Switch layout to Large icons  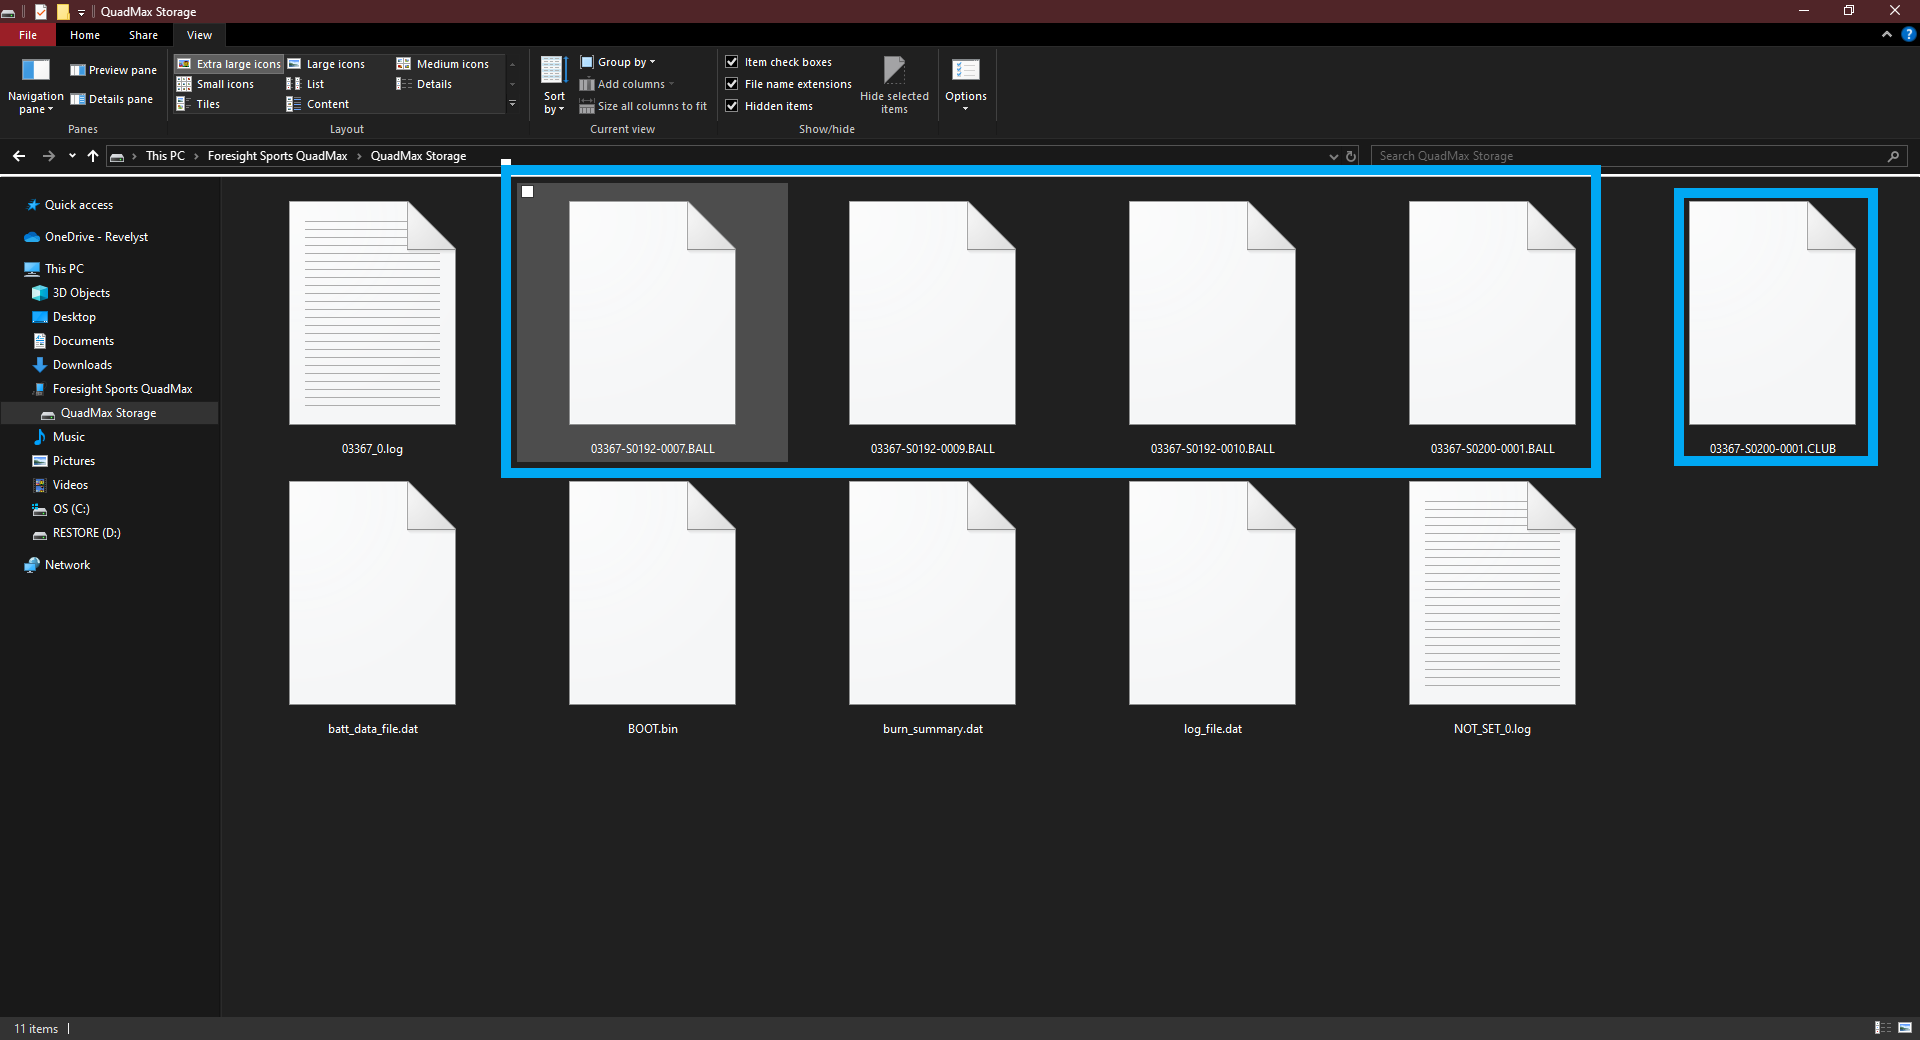click(x=326, y=64)
